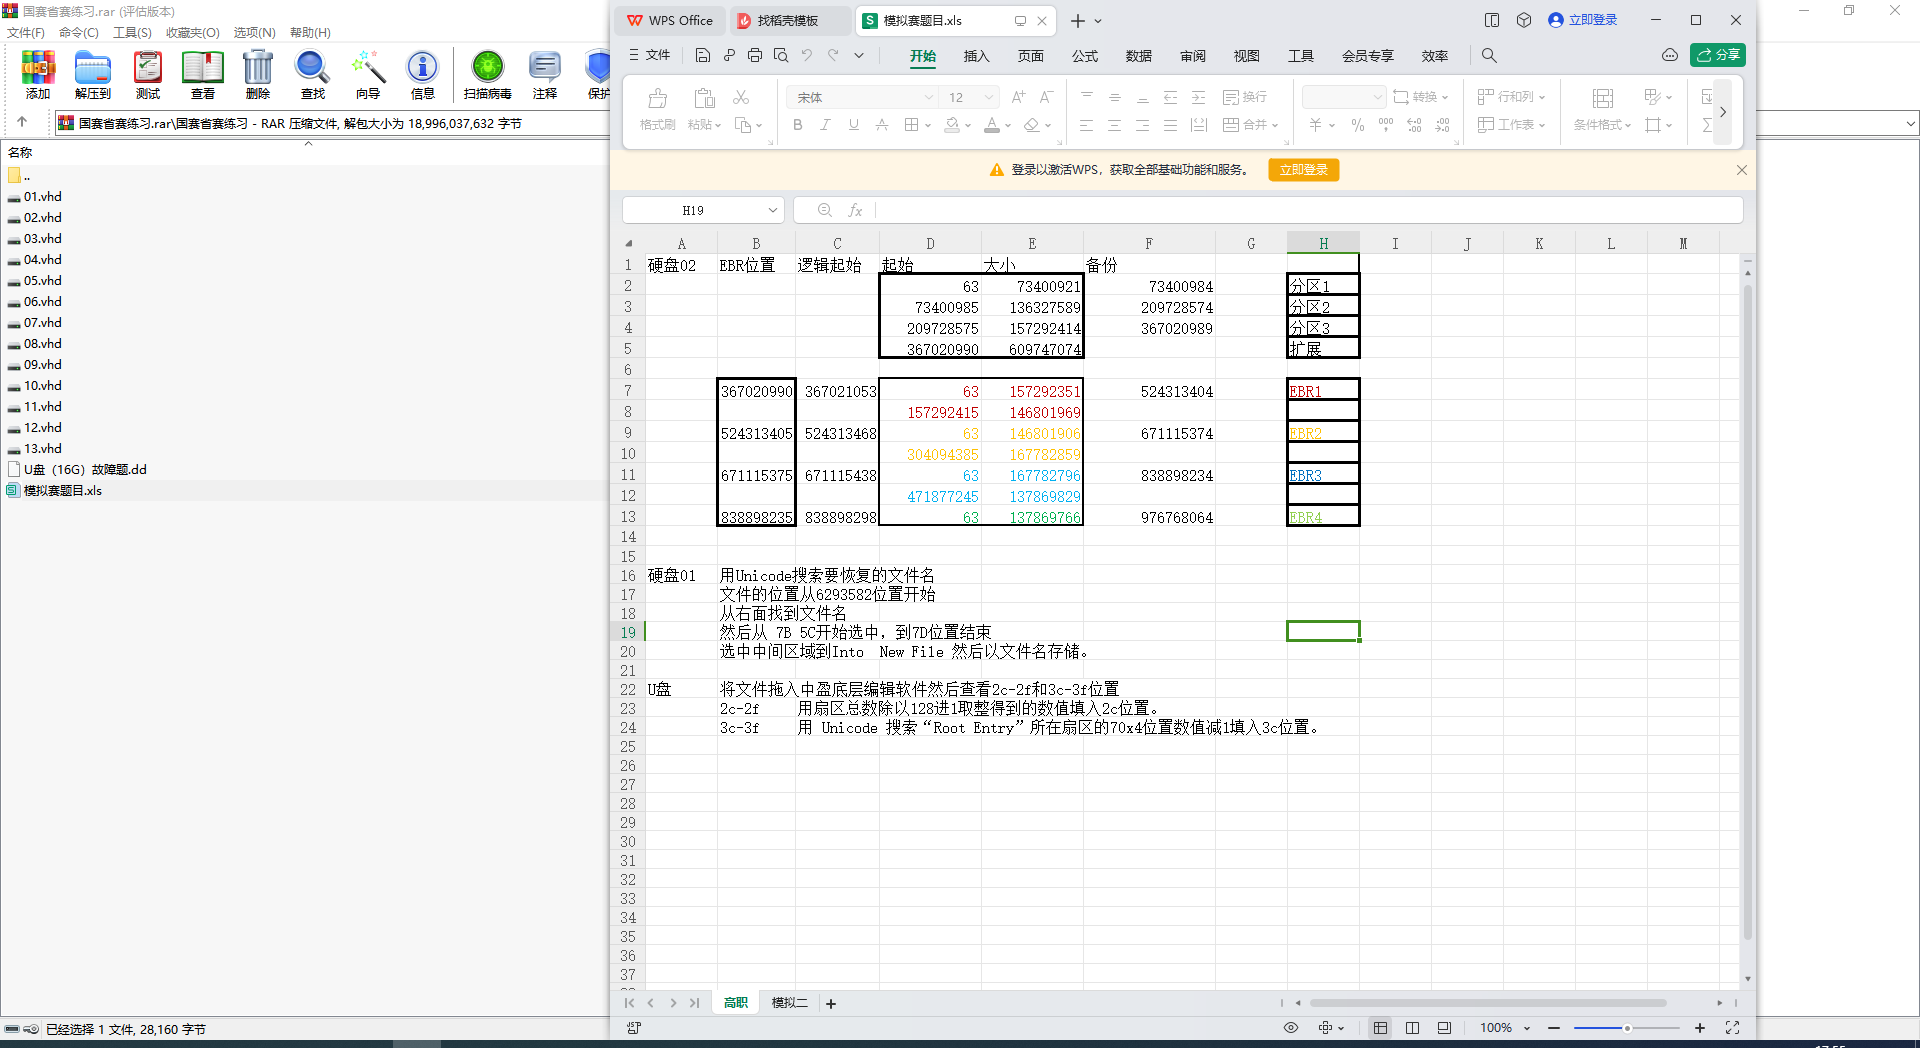Toggle italic formatting in WPS ribbon
Viewport: 1920px width, 1048px height.
tap(825, 125)
